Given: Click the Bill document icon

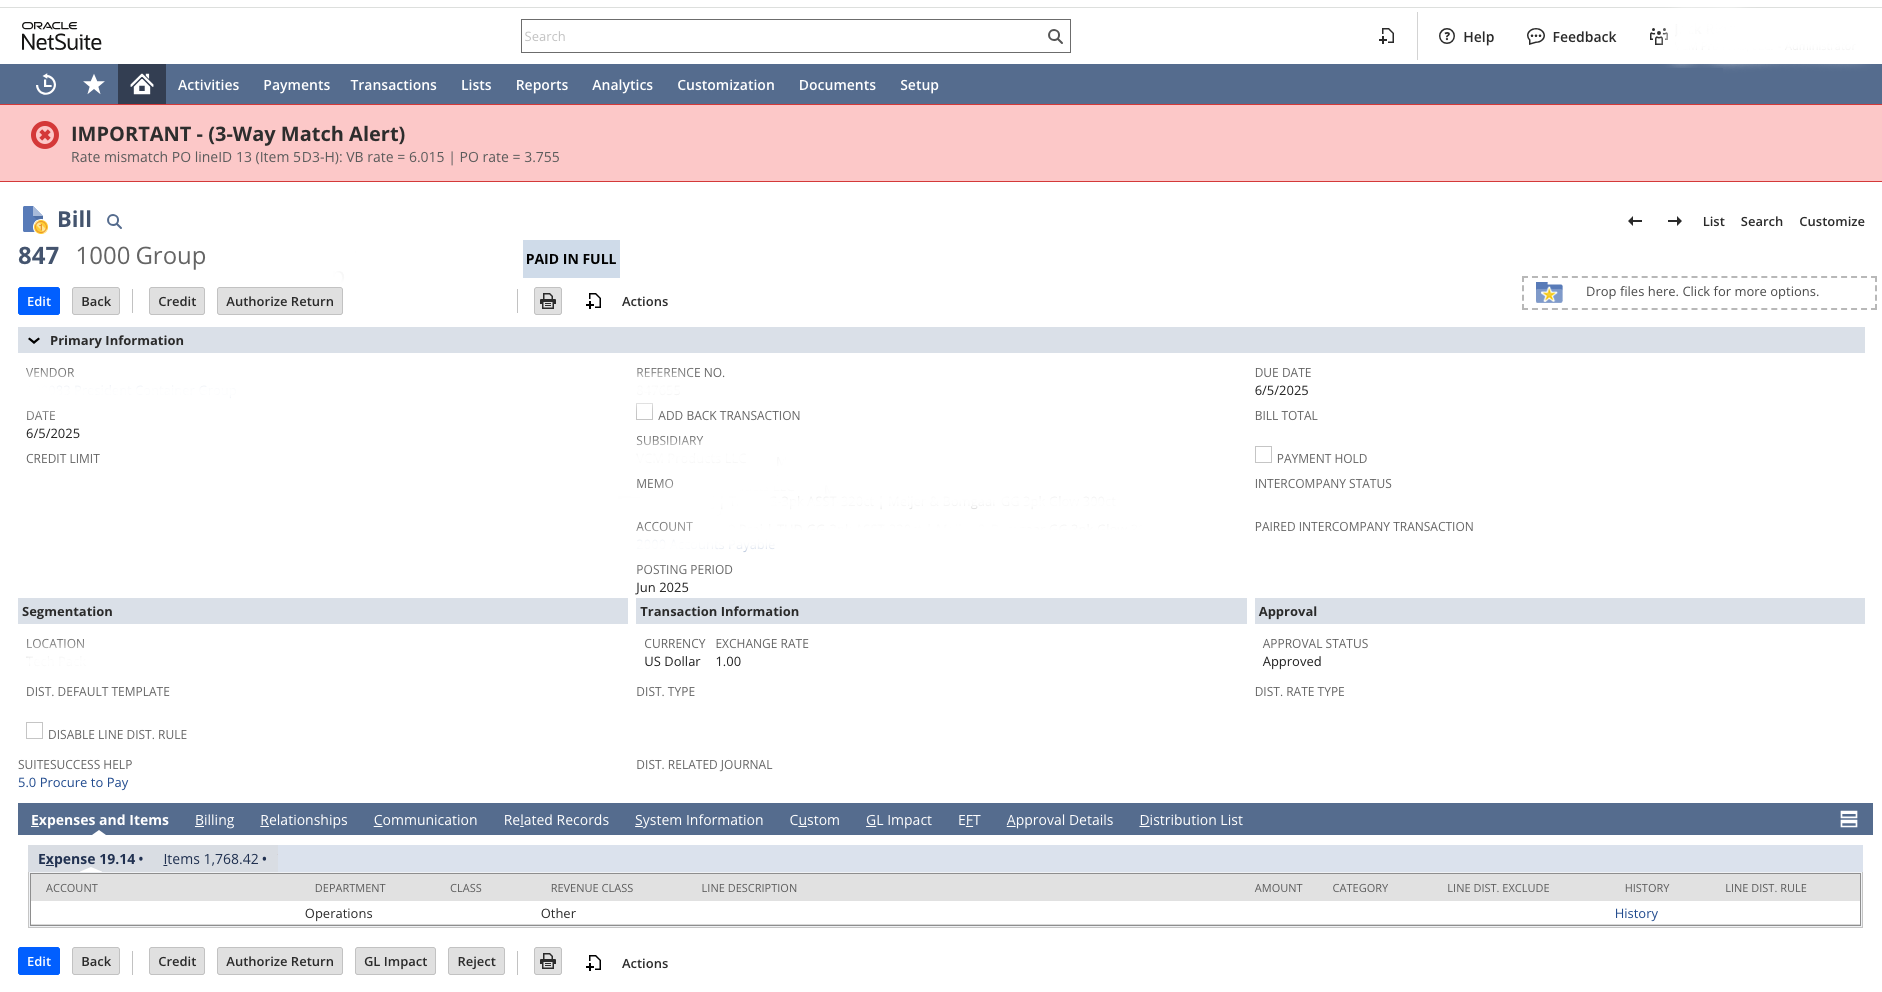Looking at the screenshot, I should (34, 219).
